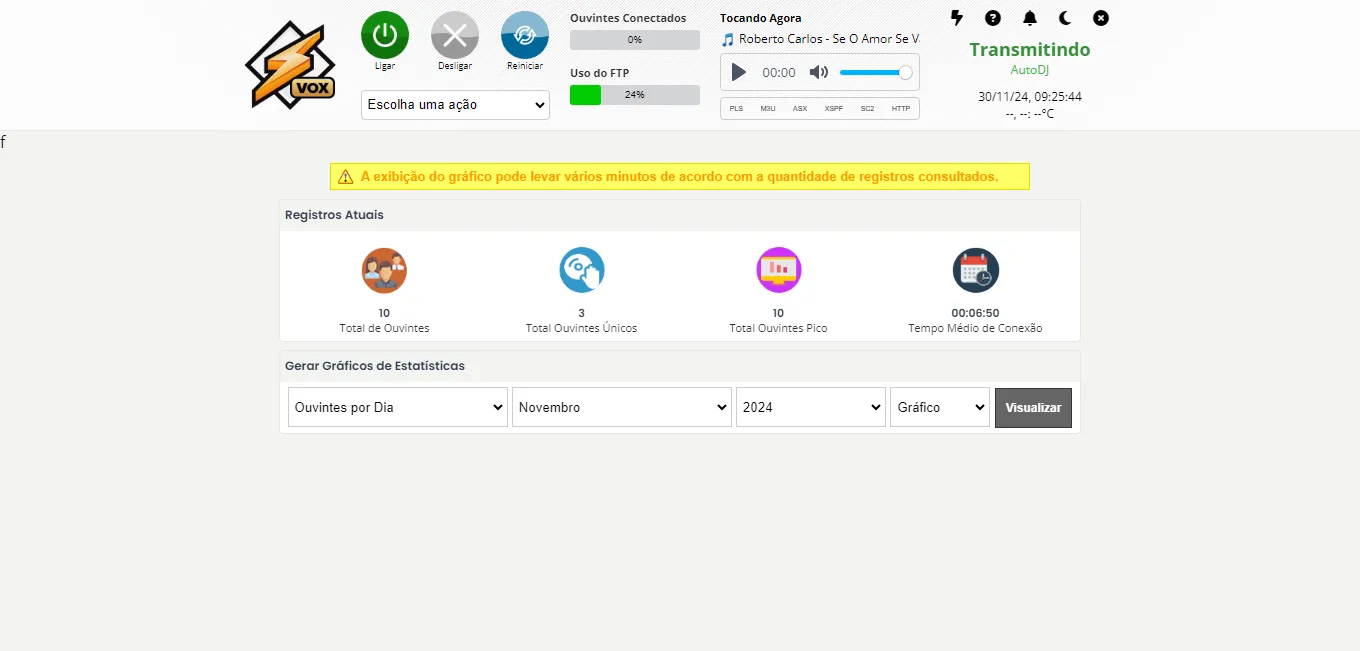Open the 'Escolha uma ação' dropdown
Screen dimensions: 1360x651
[x=455, y=105]
